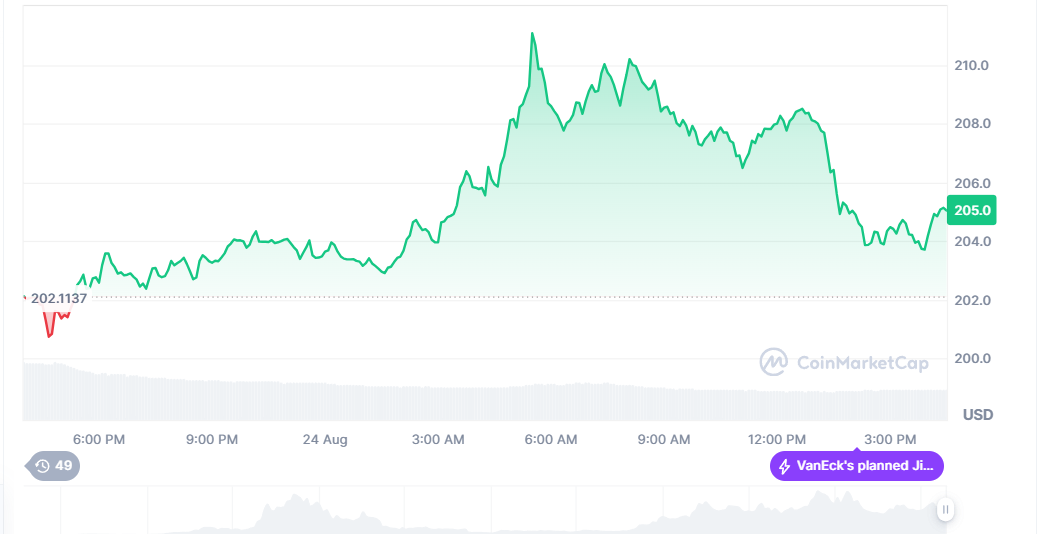
Task: Click the clock icon in the 49 badge
Action: 42,466
